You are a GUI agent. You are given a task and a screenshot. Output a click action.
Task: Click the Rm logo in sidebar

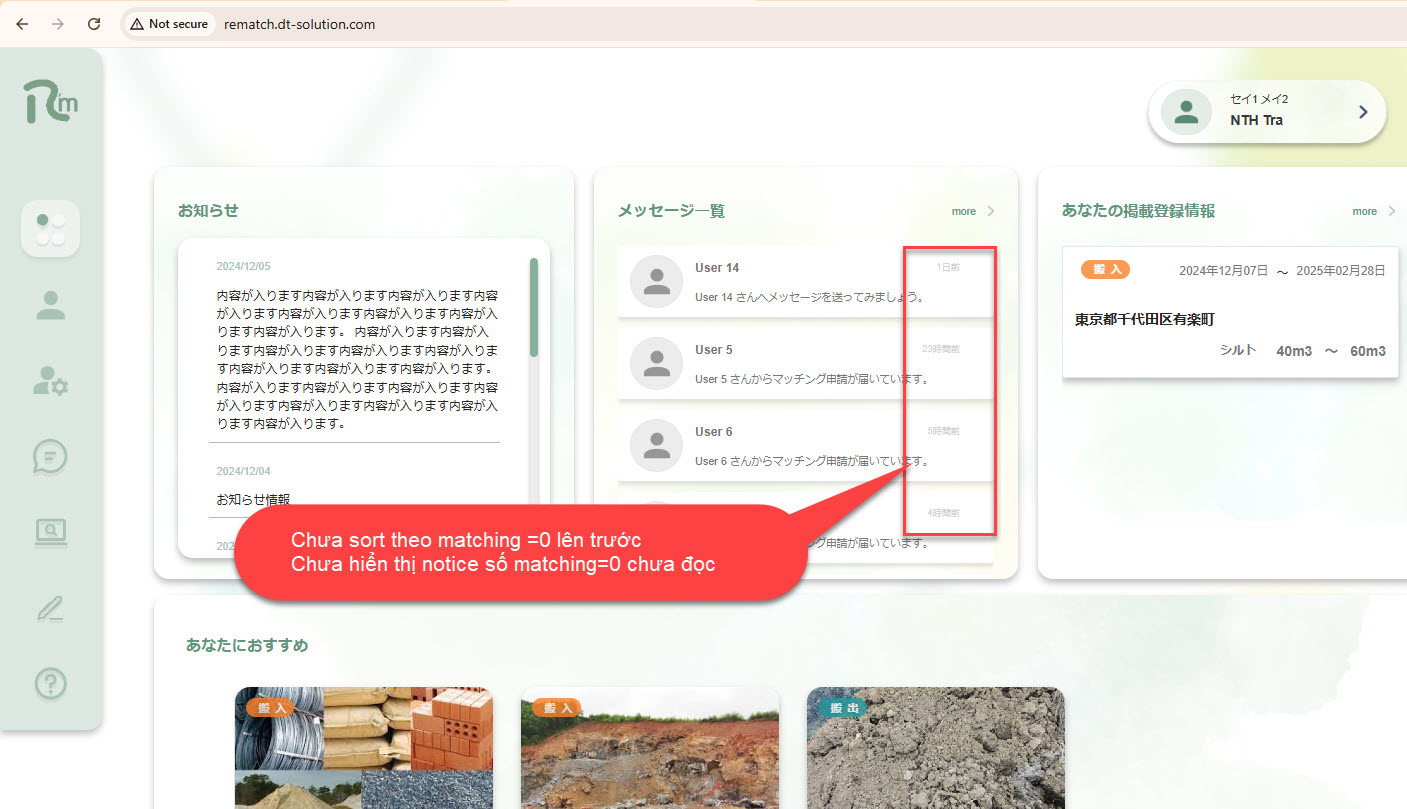(x=50, y=101)
